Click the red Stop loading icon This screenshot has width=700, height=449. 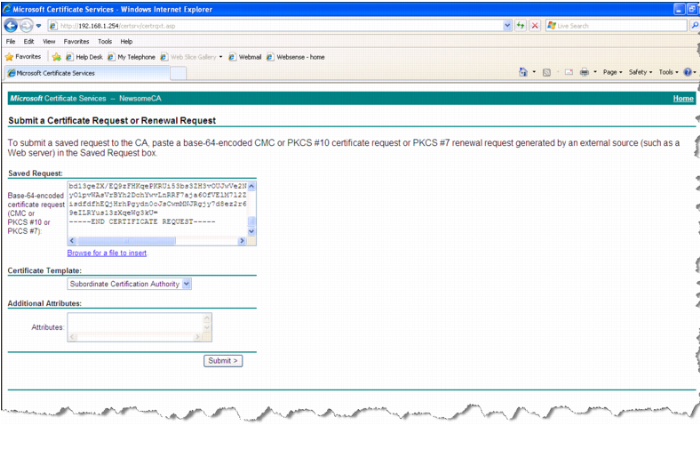point(535,26)
